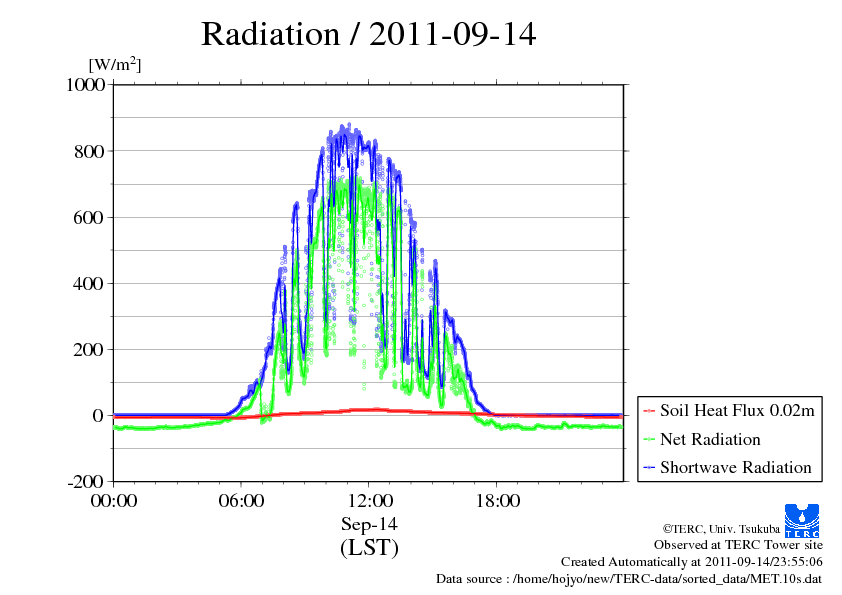Click the 'Data source' file path line
The height and width of the screenshot is (595, 842).
coord(629,579)
